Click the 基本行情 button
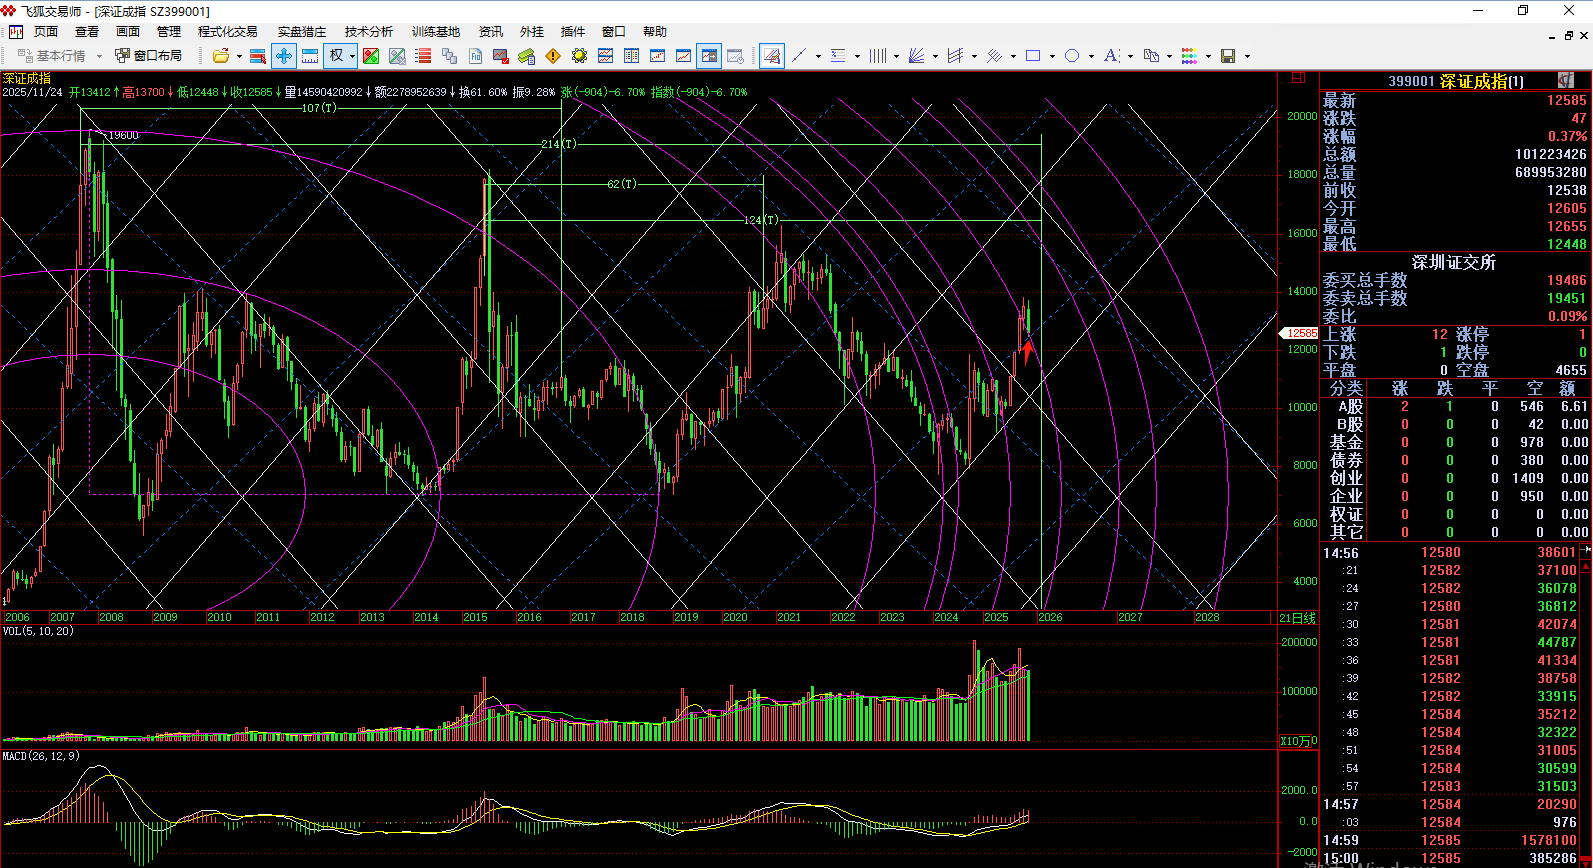This screenshot has width=1593, height=868. (x=53, y=56)
